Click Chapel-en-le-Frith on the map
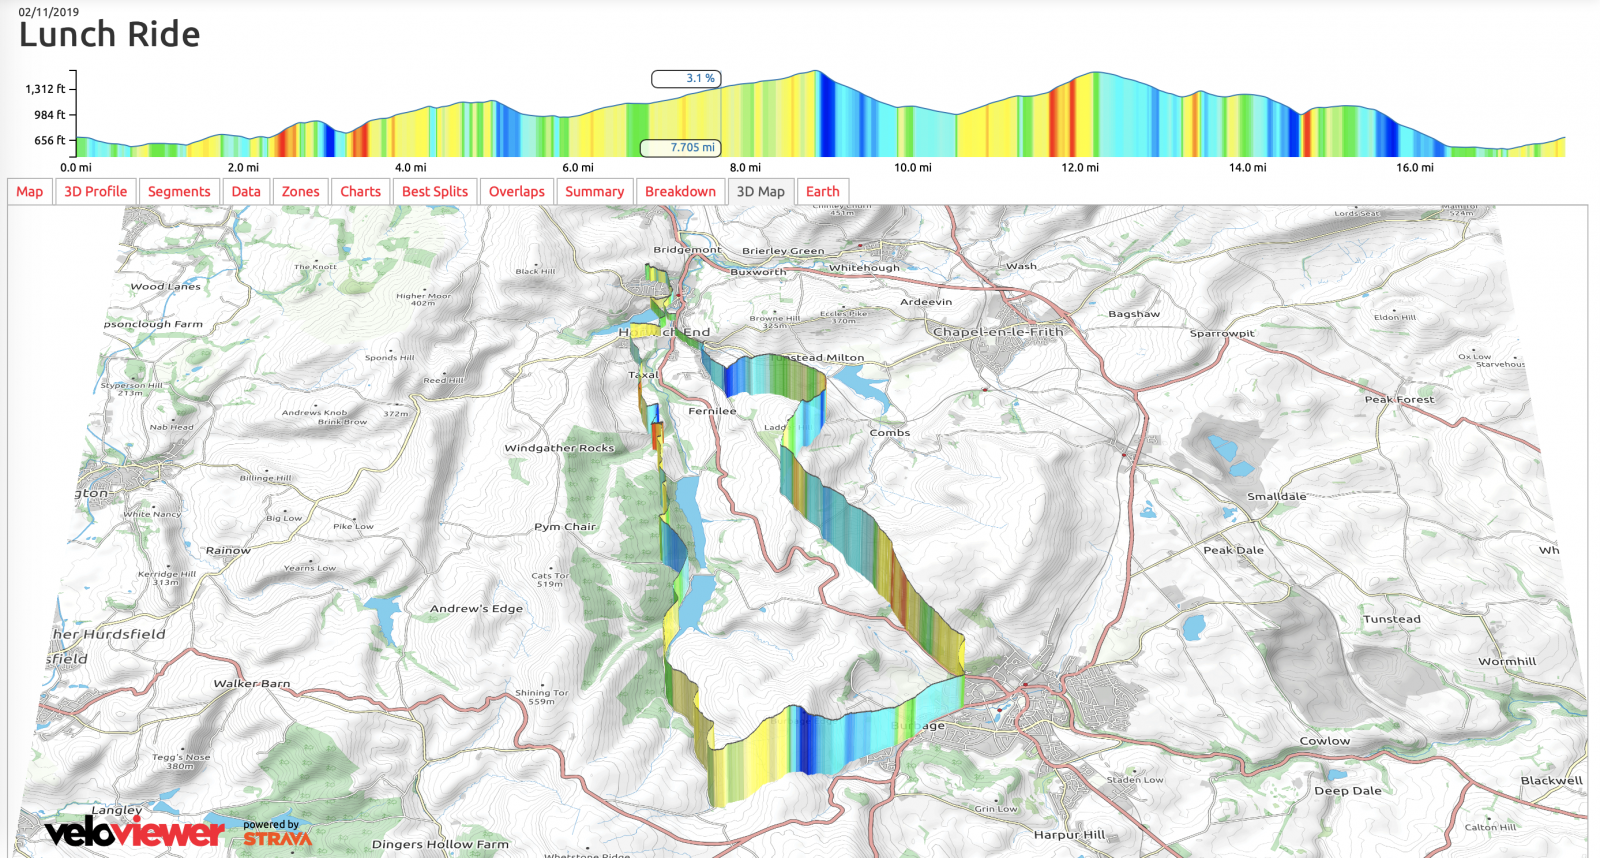Viewport: 1600px width, 858px height. [x=998, y=332]
